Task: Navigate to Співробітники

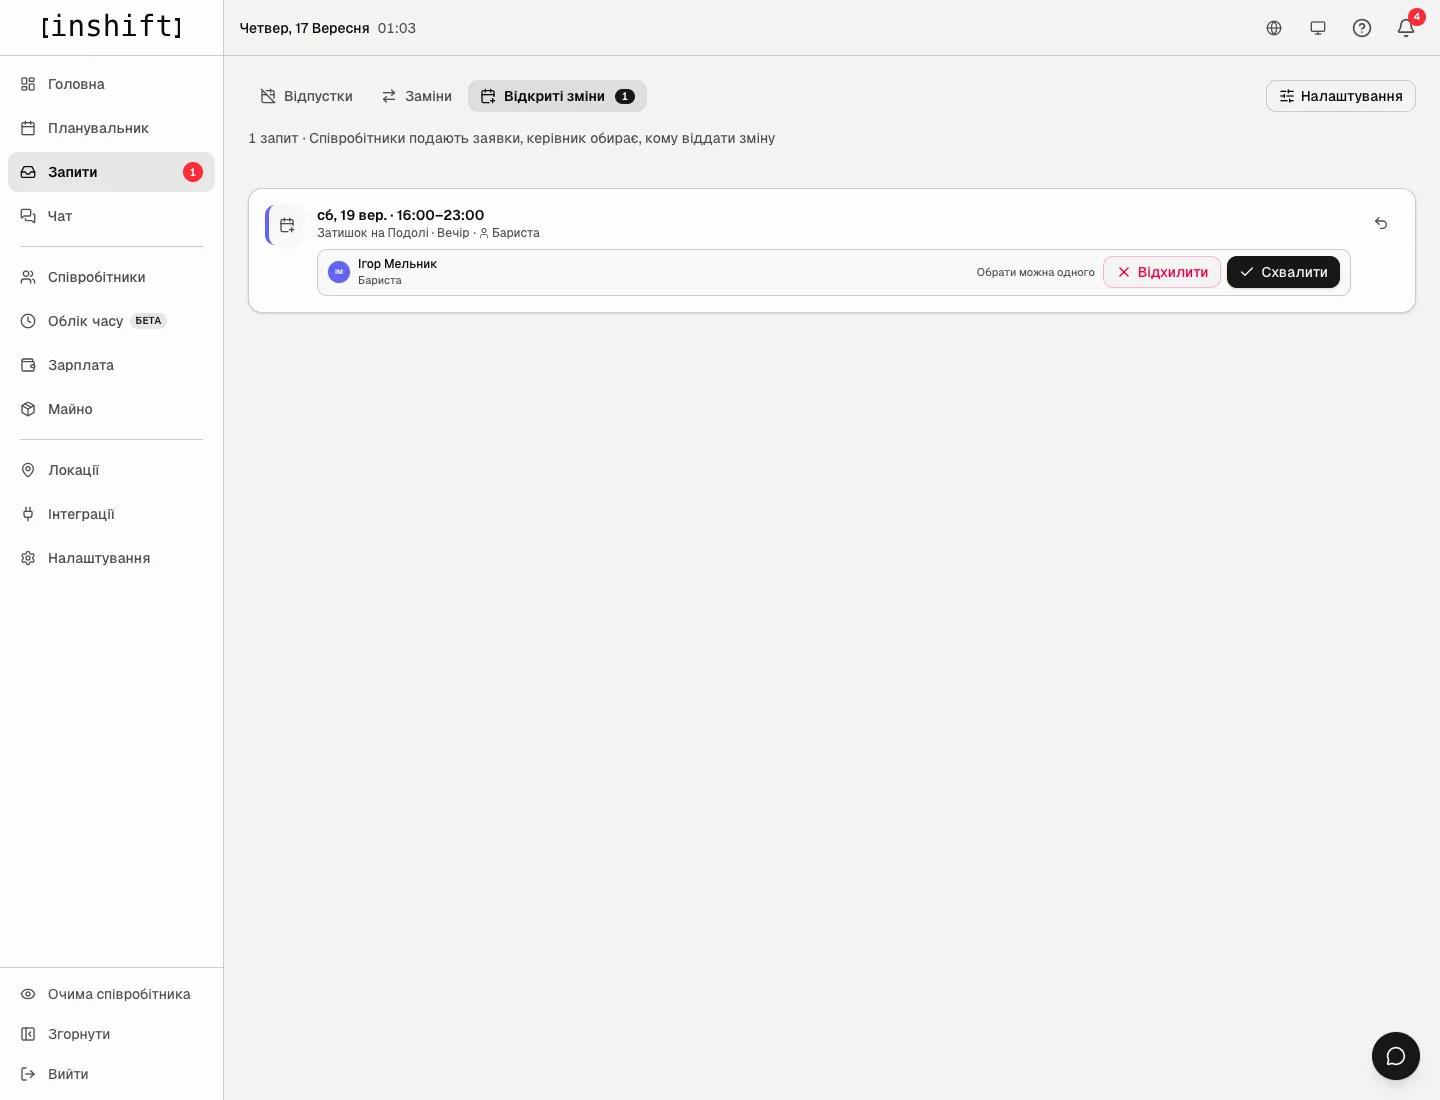Action: (111, 277)
